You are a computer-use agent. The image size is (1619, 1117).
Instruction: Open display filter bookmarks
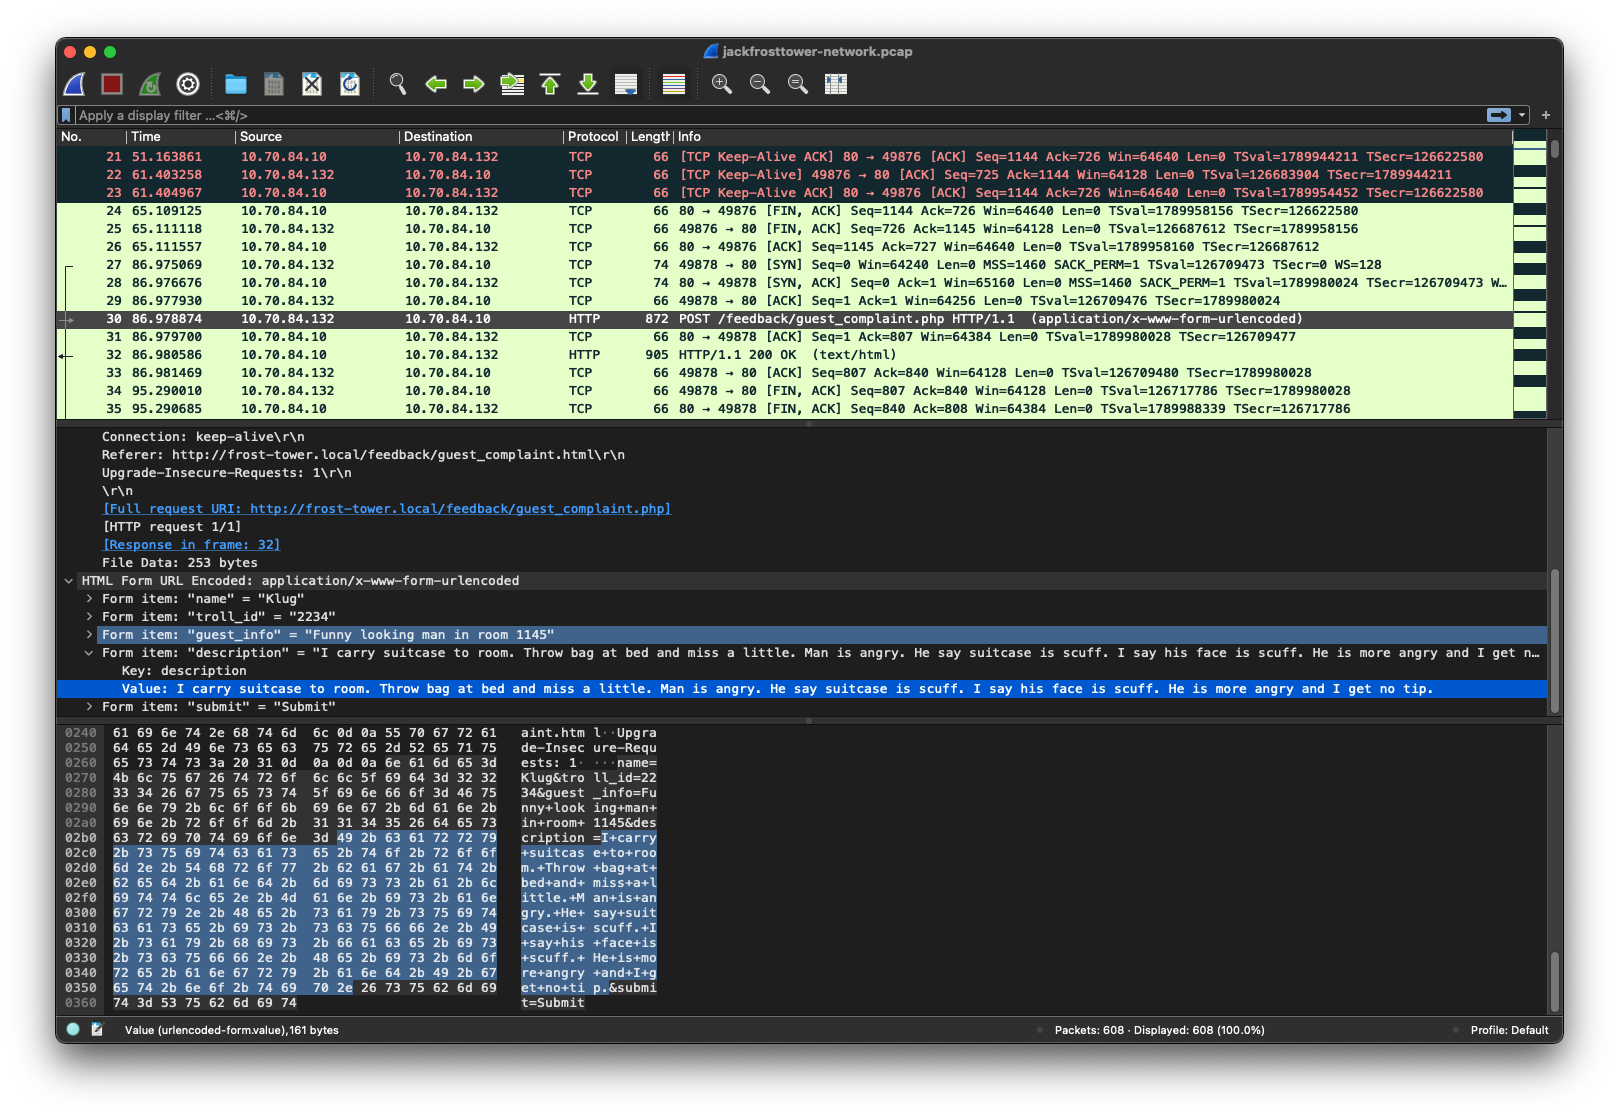[x=66, y=115]
